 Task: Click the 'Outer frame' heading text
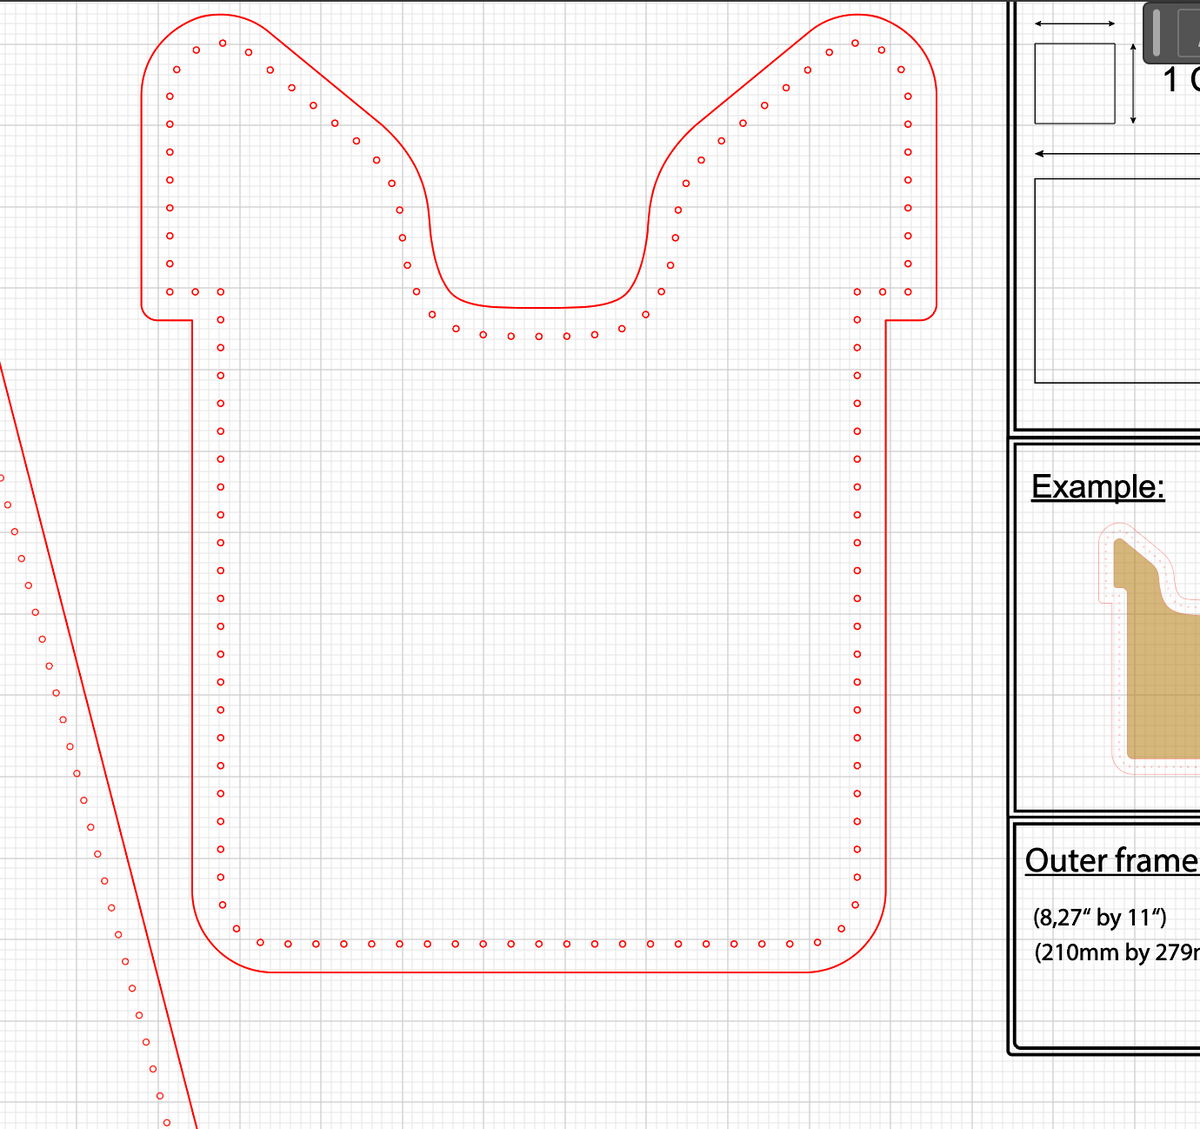pos(1112,860)
